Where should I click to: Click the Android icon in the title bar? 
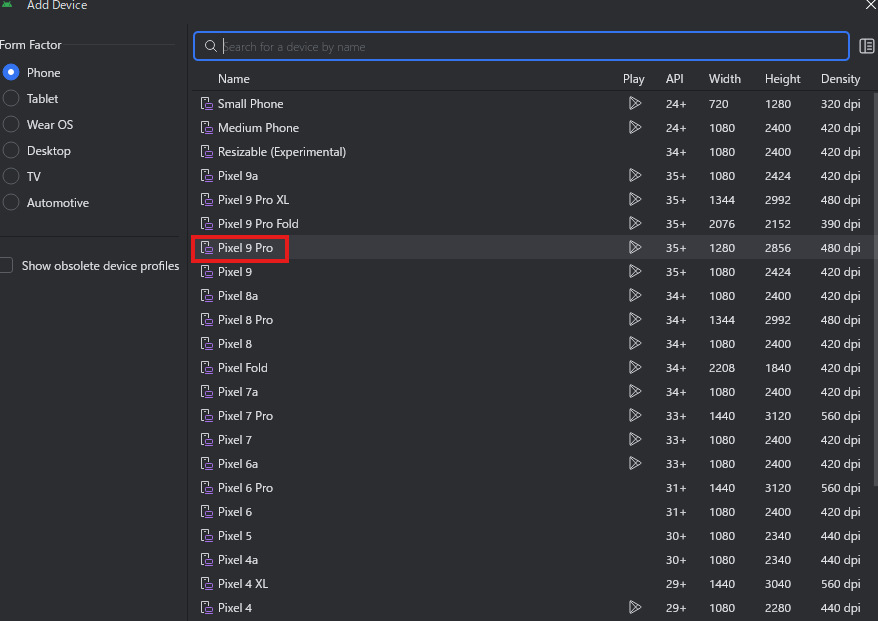click(7, 4)
